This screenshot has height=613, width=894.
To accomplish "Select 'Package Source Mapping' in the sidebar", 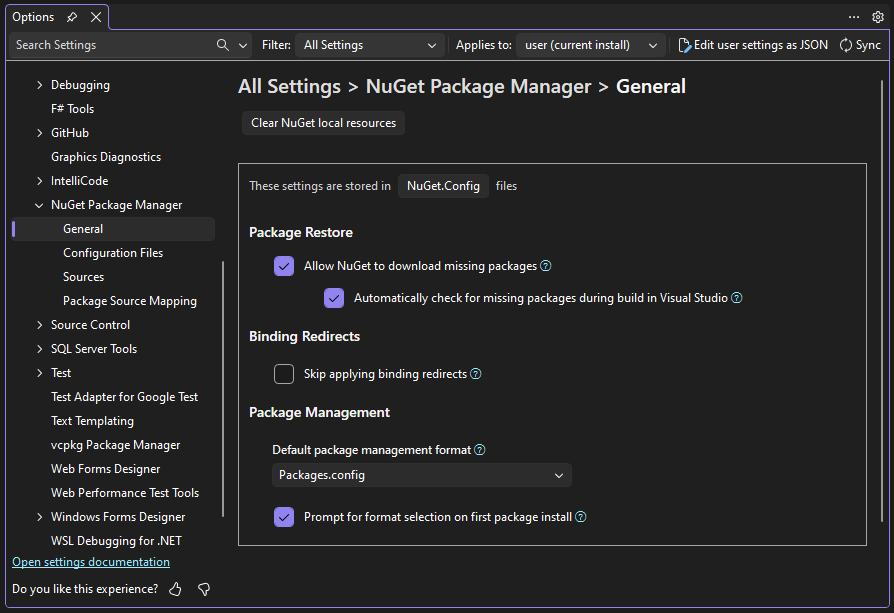I will point(130,300).
